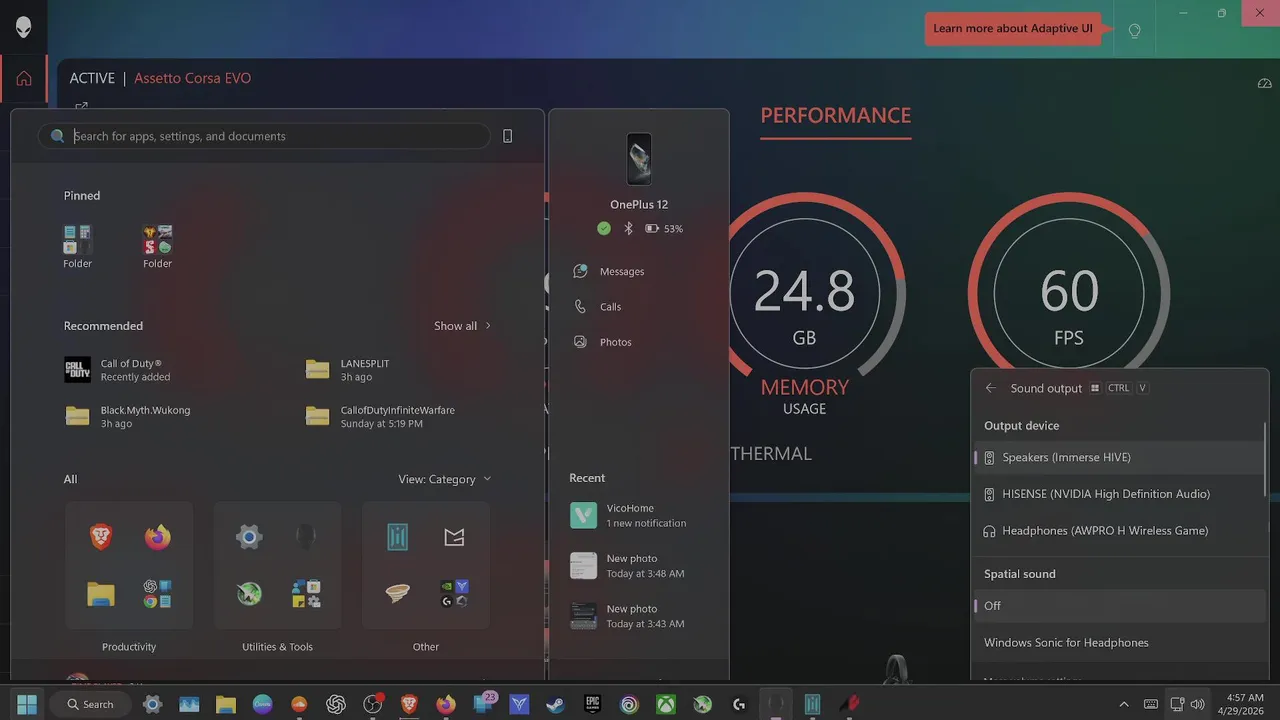Open the PERFORMANCE tab

coord(836,116)
